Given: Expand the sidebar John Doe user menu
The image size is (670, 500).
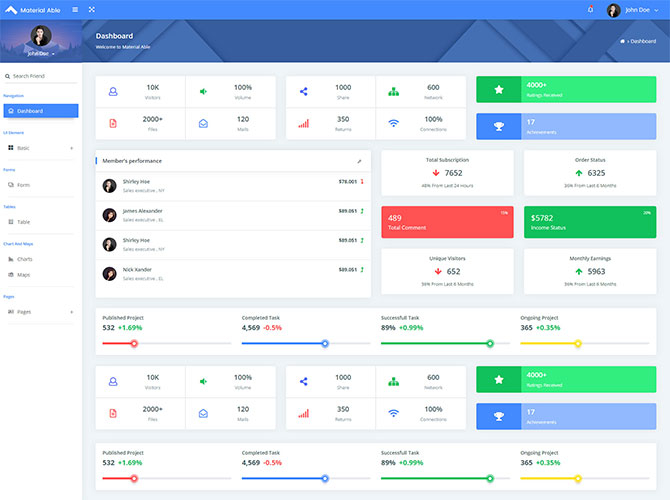Looking at the screenshot, I should (41, 54).
